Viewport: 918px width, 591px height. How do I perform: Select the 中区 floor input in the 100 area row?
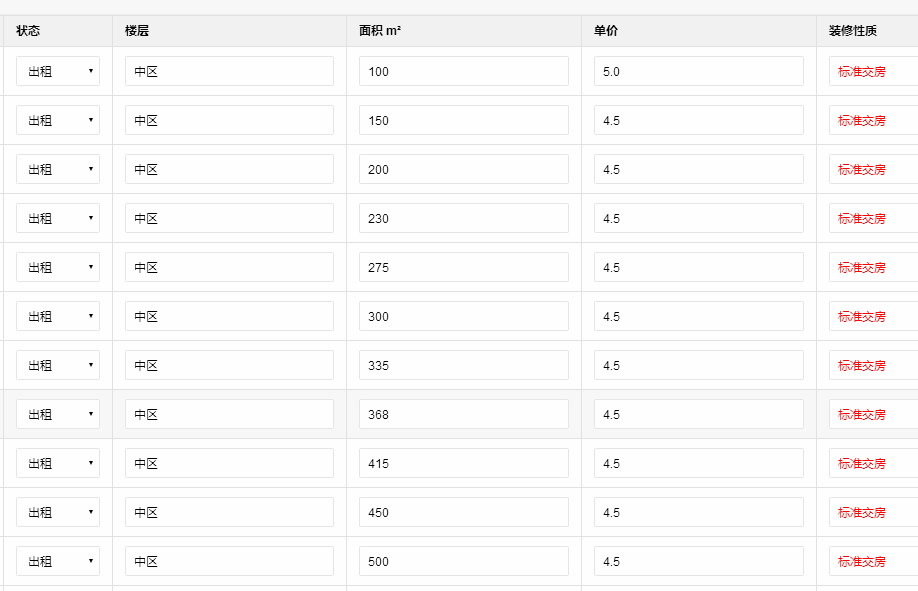click(x=229, y=71)
